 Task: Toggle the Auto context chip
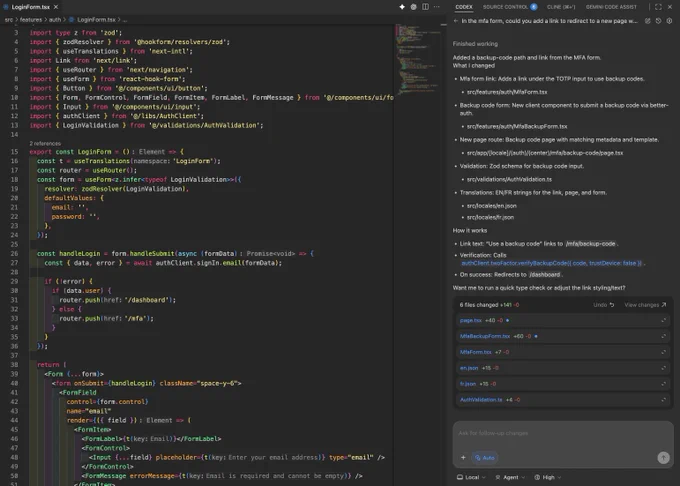(484, 457)
